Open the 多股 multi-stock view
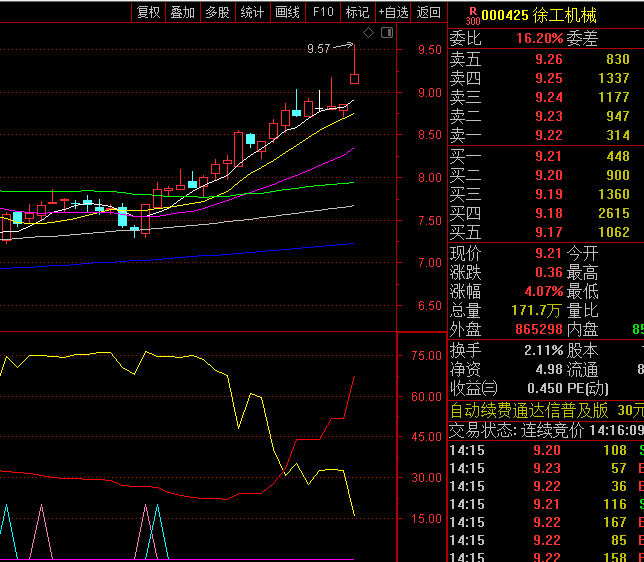The width and height of the screenshot is (644, 562). pos(217,12)
